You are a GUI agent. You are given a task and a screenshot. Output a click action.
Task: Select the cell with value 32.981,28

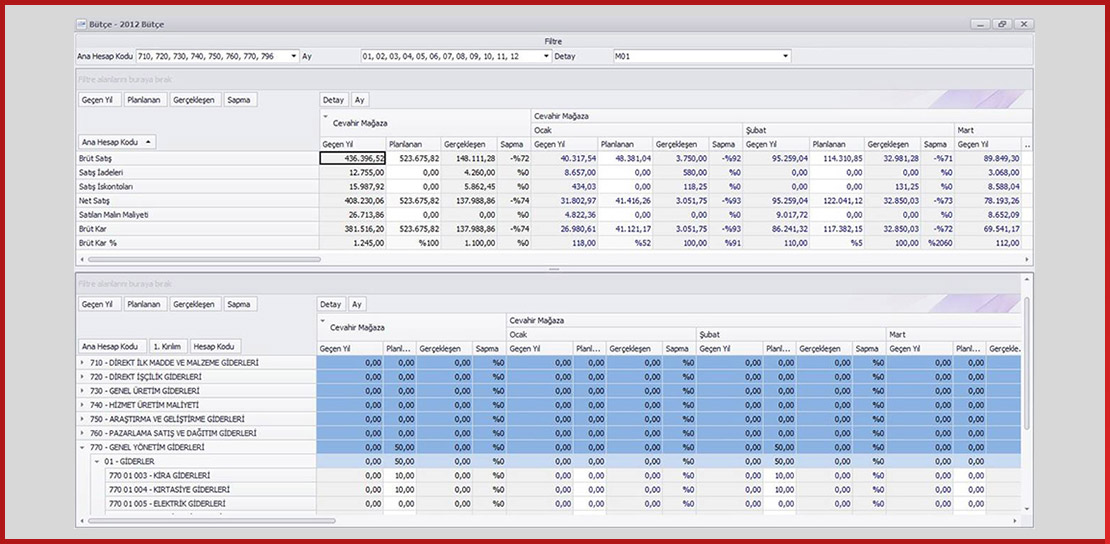coord(893,159)
